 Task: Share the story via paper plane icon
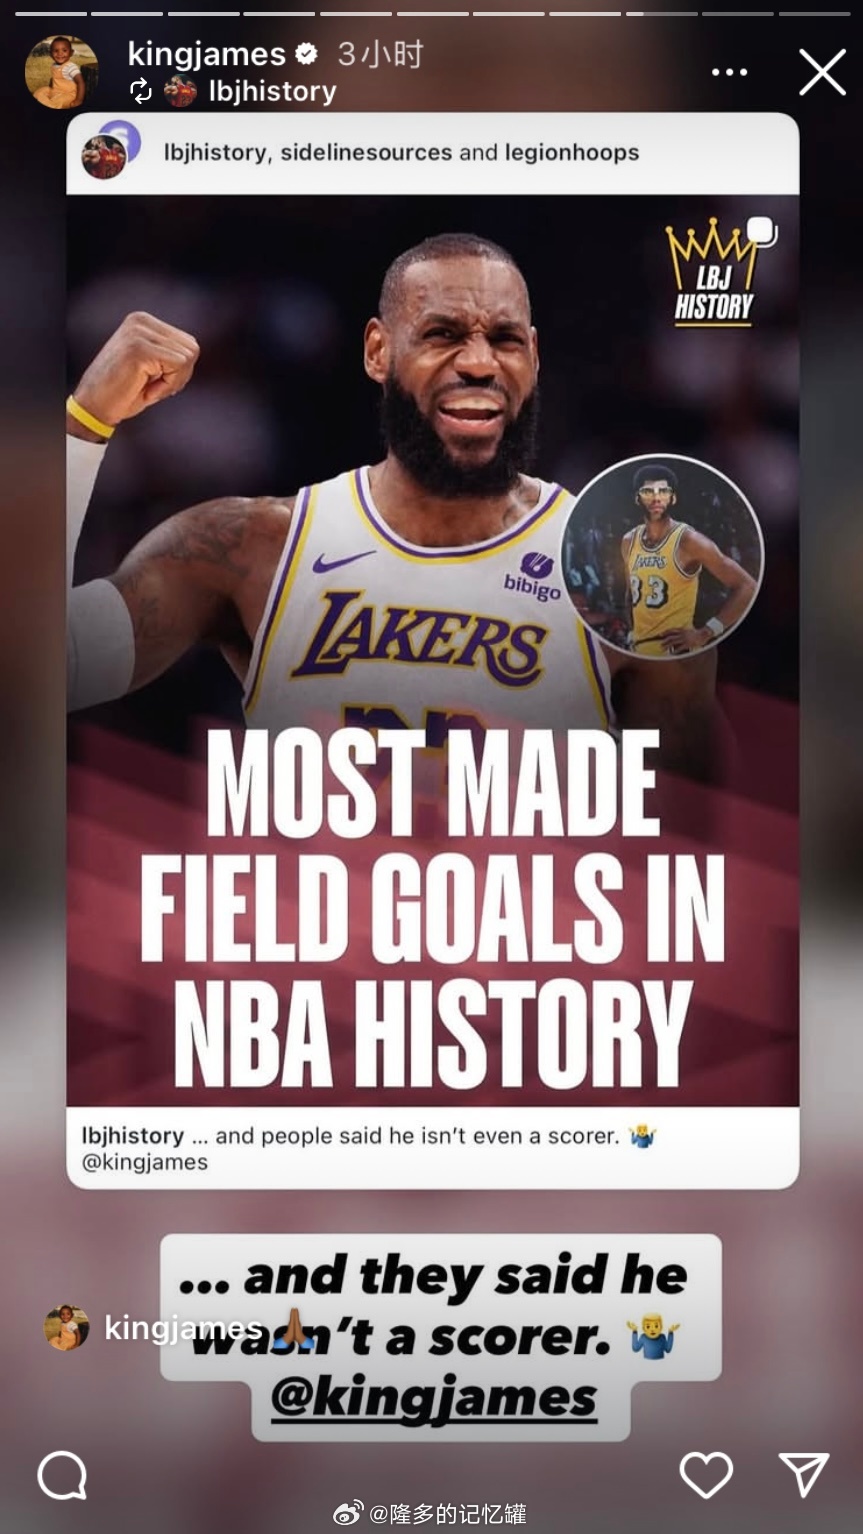coord(804,1475)
